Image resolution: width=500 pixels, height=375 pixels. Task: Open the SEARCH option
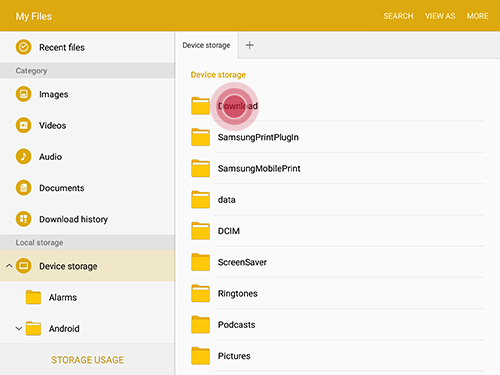pos(398,16)
